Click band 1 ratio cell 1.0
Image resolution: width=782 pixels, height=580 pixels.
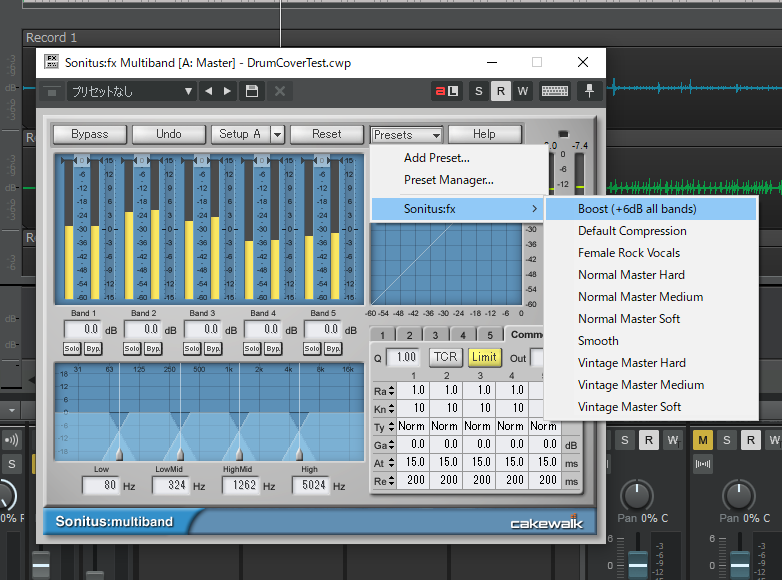[413, 390]
